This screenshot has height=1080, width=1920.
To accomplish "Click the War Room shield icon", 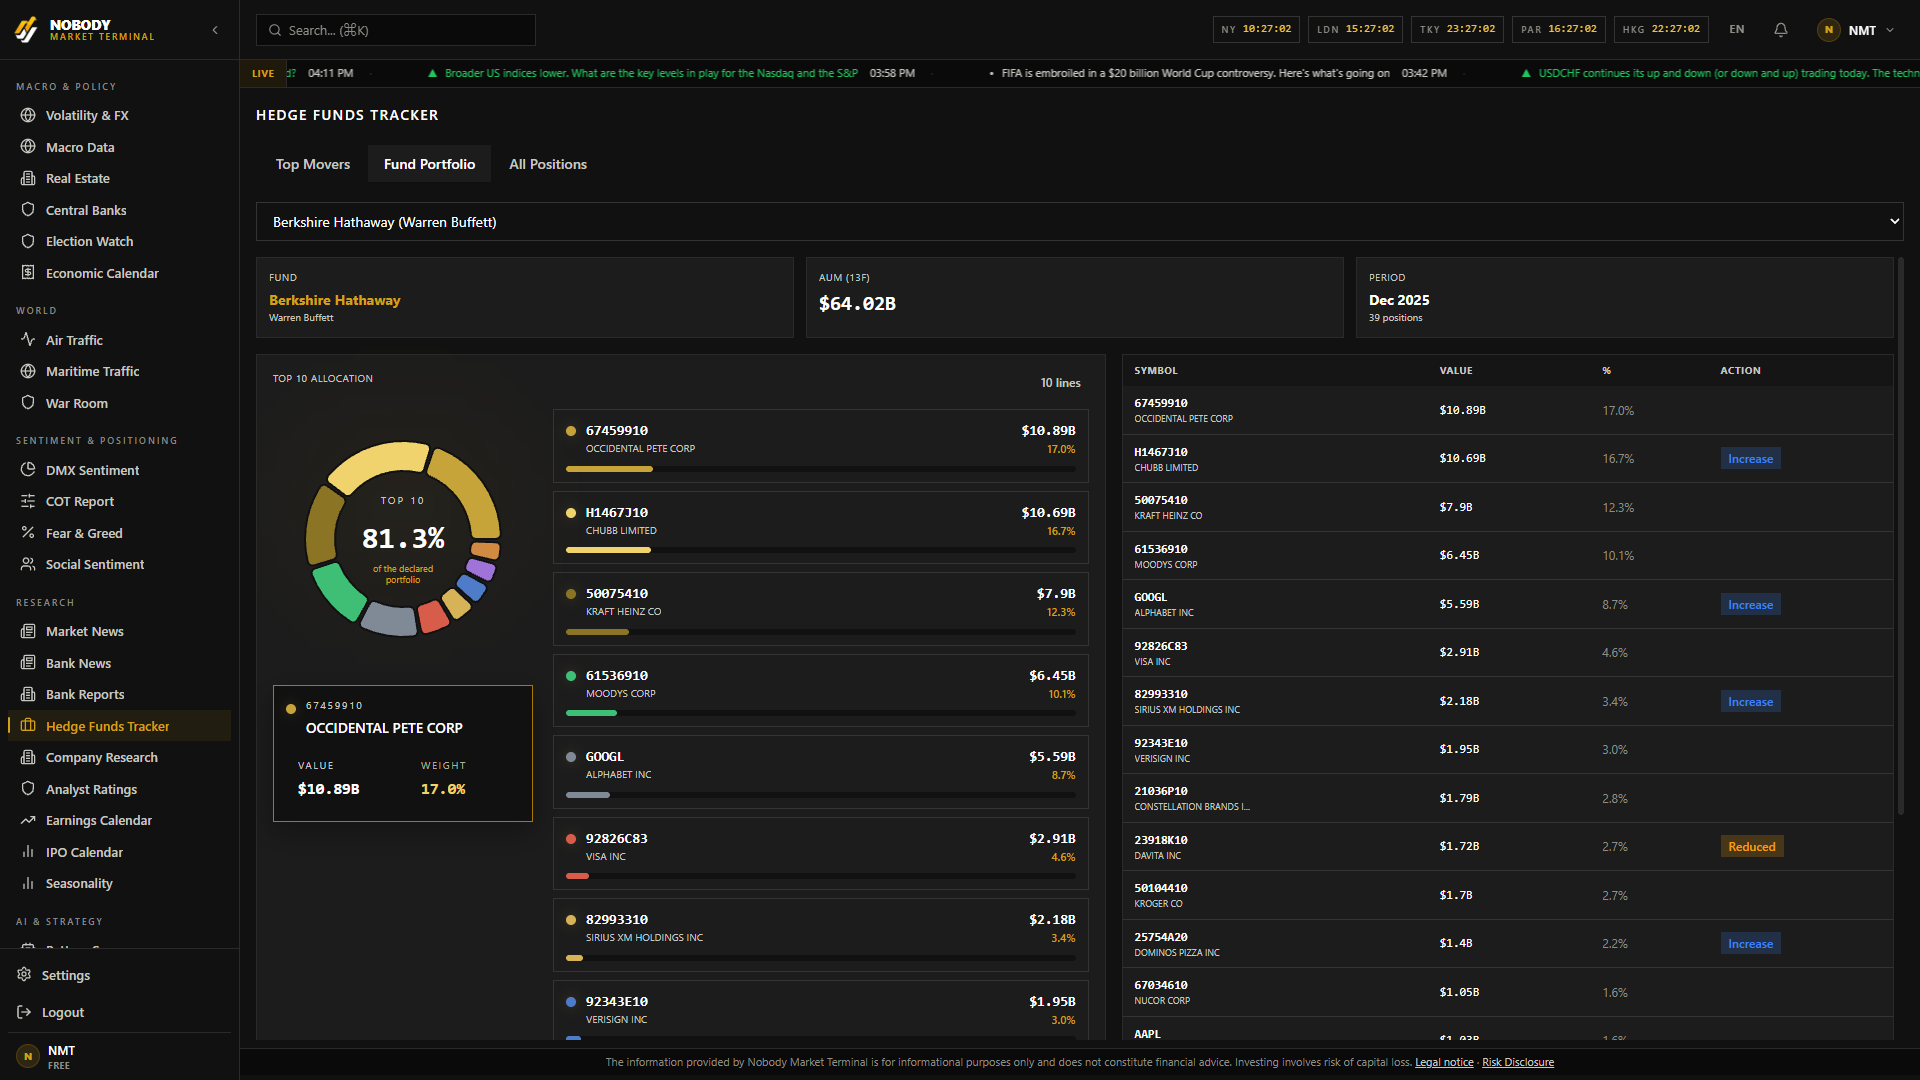I will (28, 403).
